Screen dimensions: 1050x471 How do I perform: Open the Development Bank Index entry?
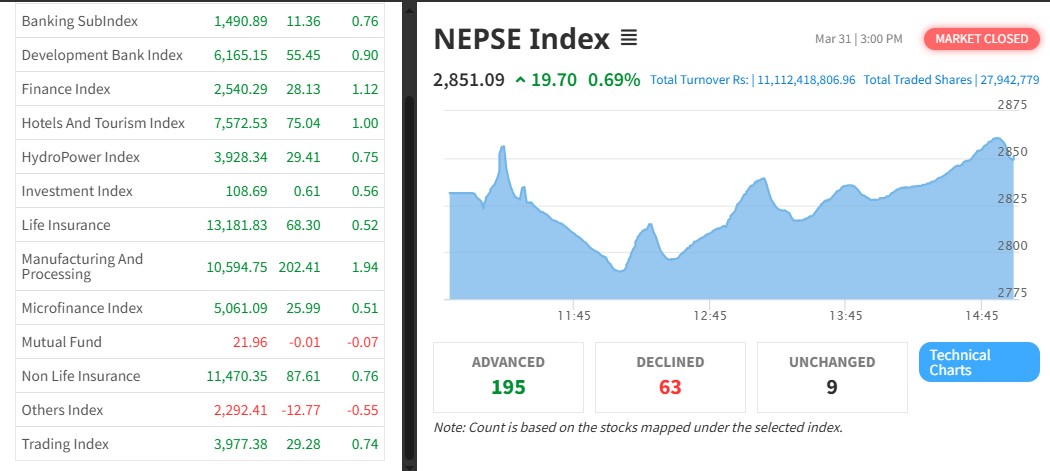coord(102,55)
